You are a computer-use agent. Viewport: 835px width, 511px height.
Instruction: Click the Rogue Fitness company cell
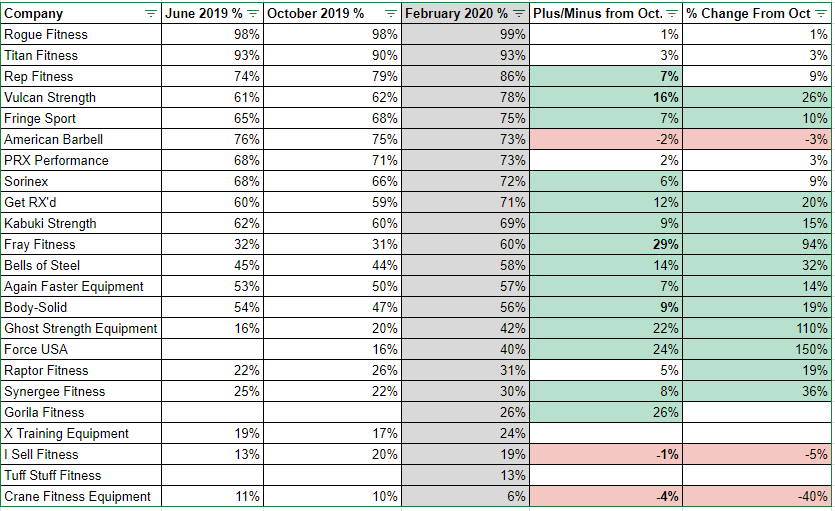point(46,34)
